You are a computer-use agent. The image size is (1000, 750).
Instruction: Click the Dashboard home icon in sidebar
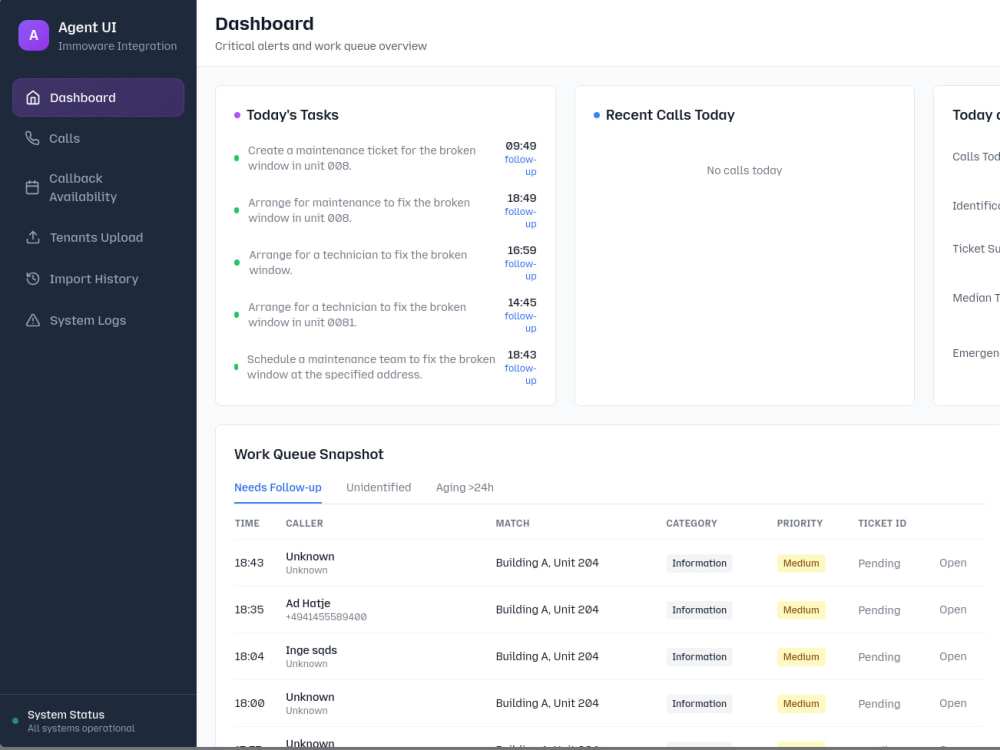coord(33,98)
